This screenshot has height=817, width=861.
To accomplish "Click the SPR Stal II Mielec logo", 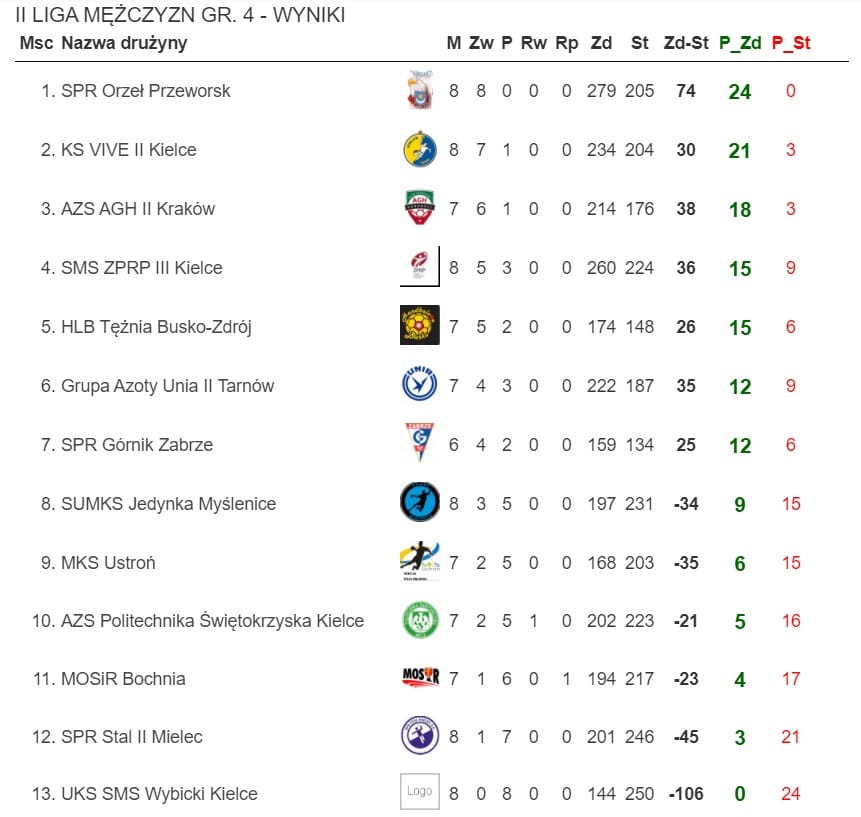I will [x=420, y=737].
